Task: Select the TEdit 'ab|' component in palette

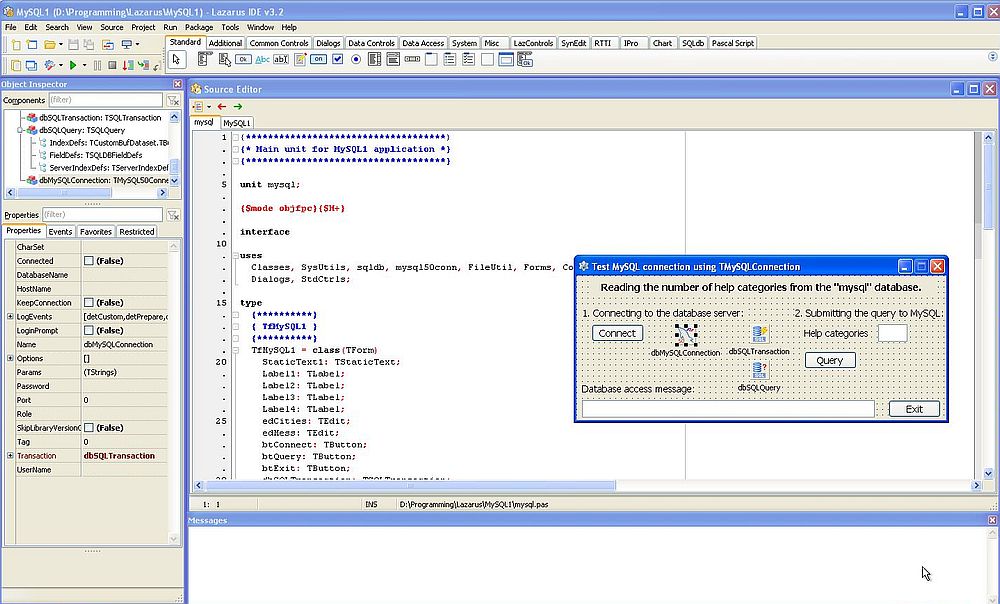Action: click(281, 59)
